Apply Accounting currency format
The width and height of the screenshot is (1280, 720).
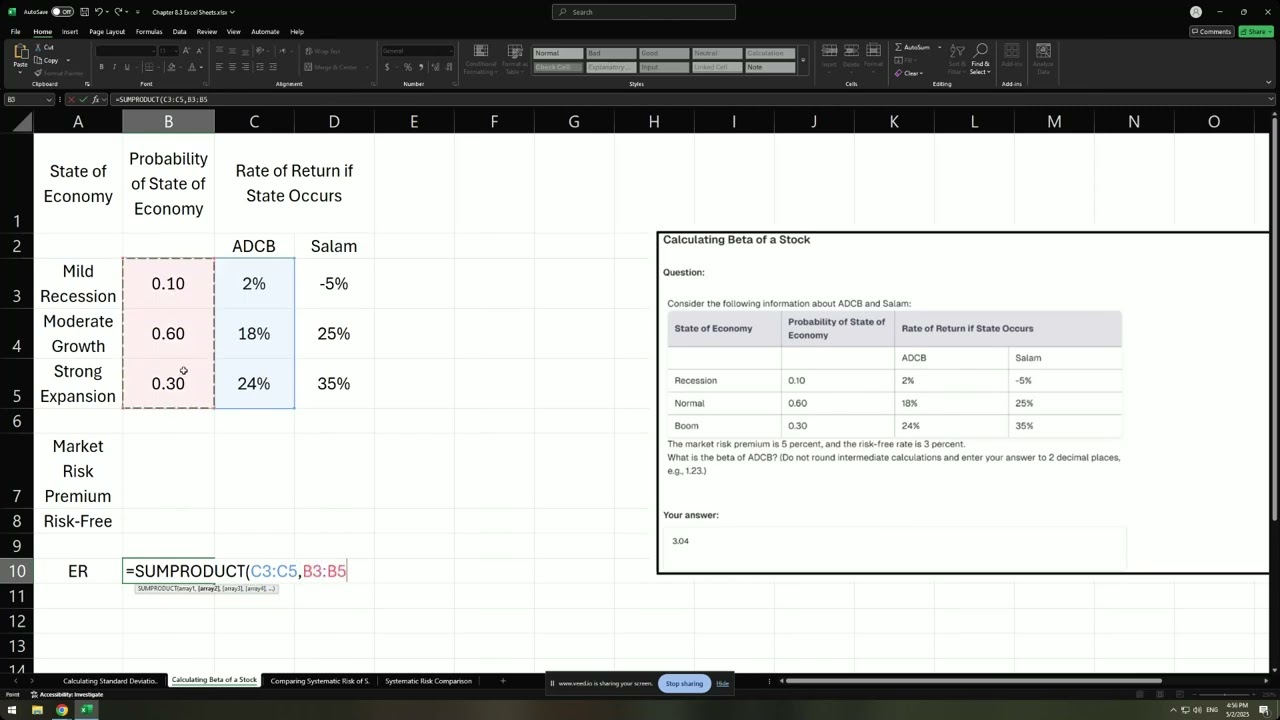point(386,67)
